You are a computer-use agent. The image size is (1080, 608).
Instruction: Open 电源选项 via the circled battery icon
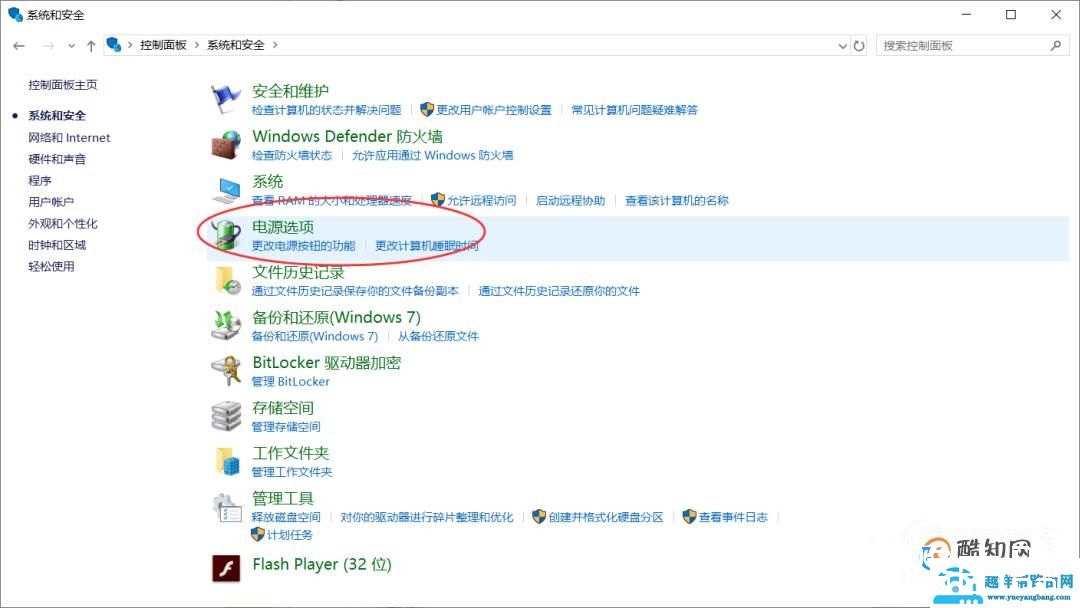(x=226, y=233)
